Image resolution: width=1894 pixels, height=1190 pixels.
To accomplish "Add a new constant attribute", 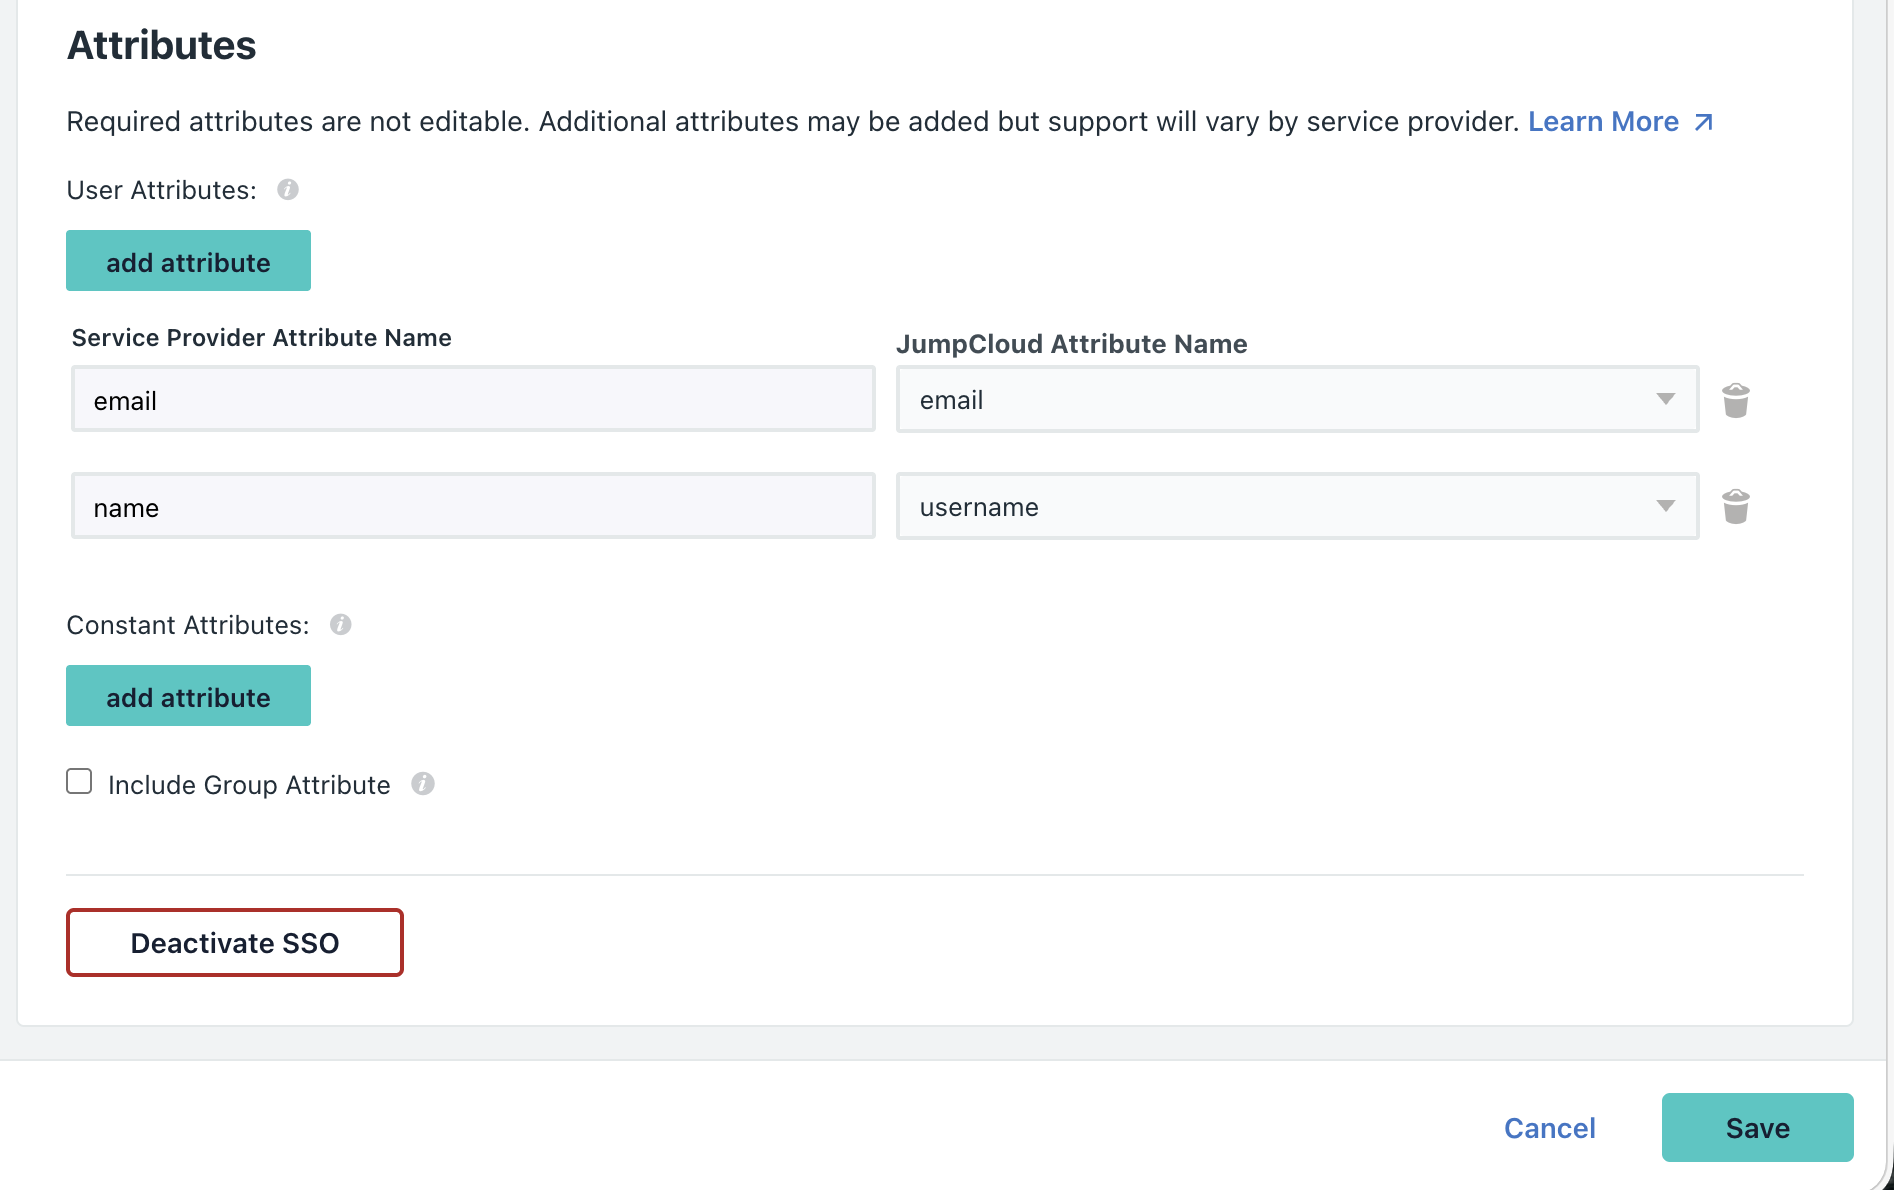I will point(188,696).
